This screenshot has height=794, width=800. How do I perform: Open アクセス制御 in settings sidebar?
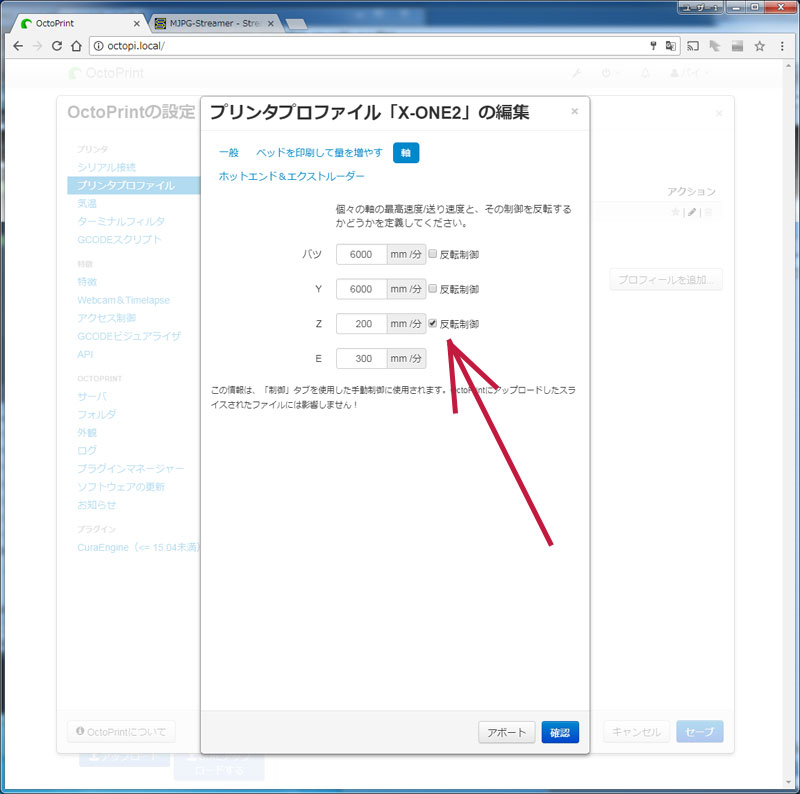106,318
